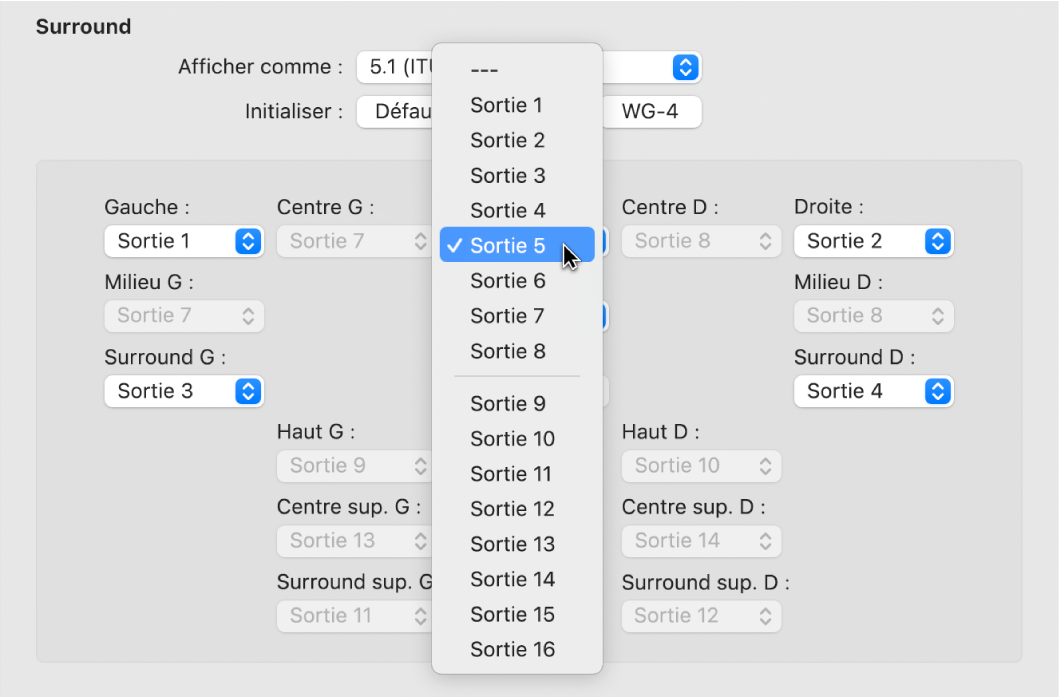Viewport: 1059px width, 697px height.
Task: Open the Droite output dropdown
Action: 873,241
